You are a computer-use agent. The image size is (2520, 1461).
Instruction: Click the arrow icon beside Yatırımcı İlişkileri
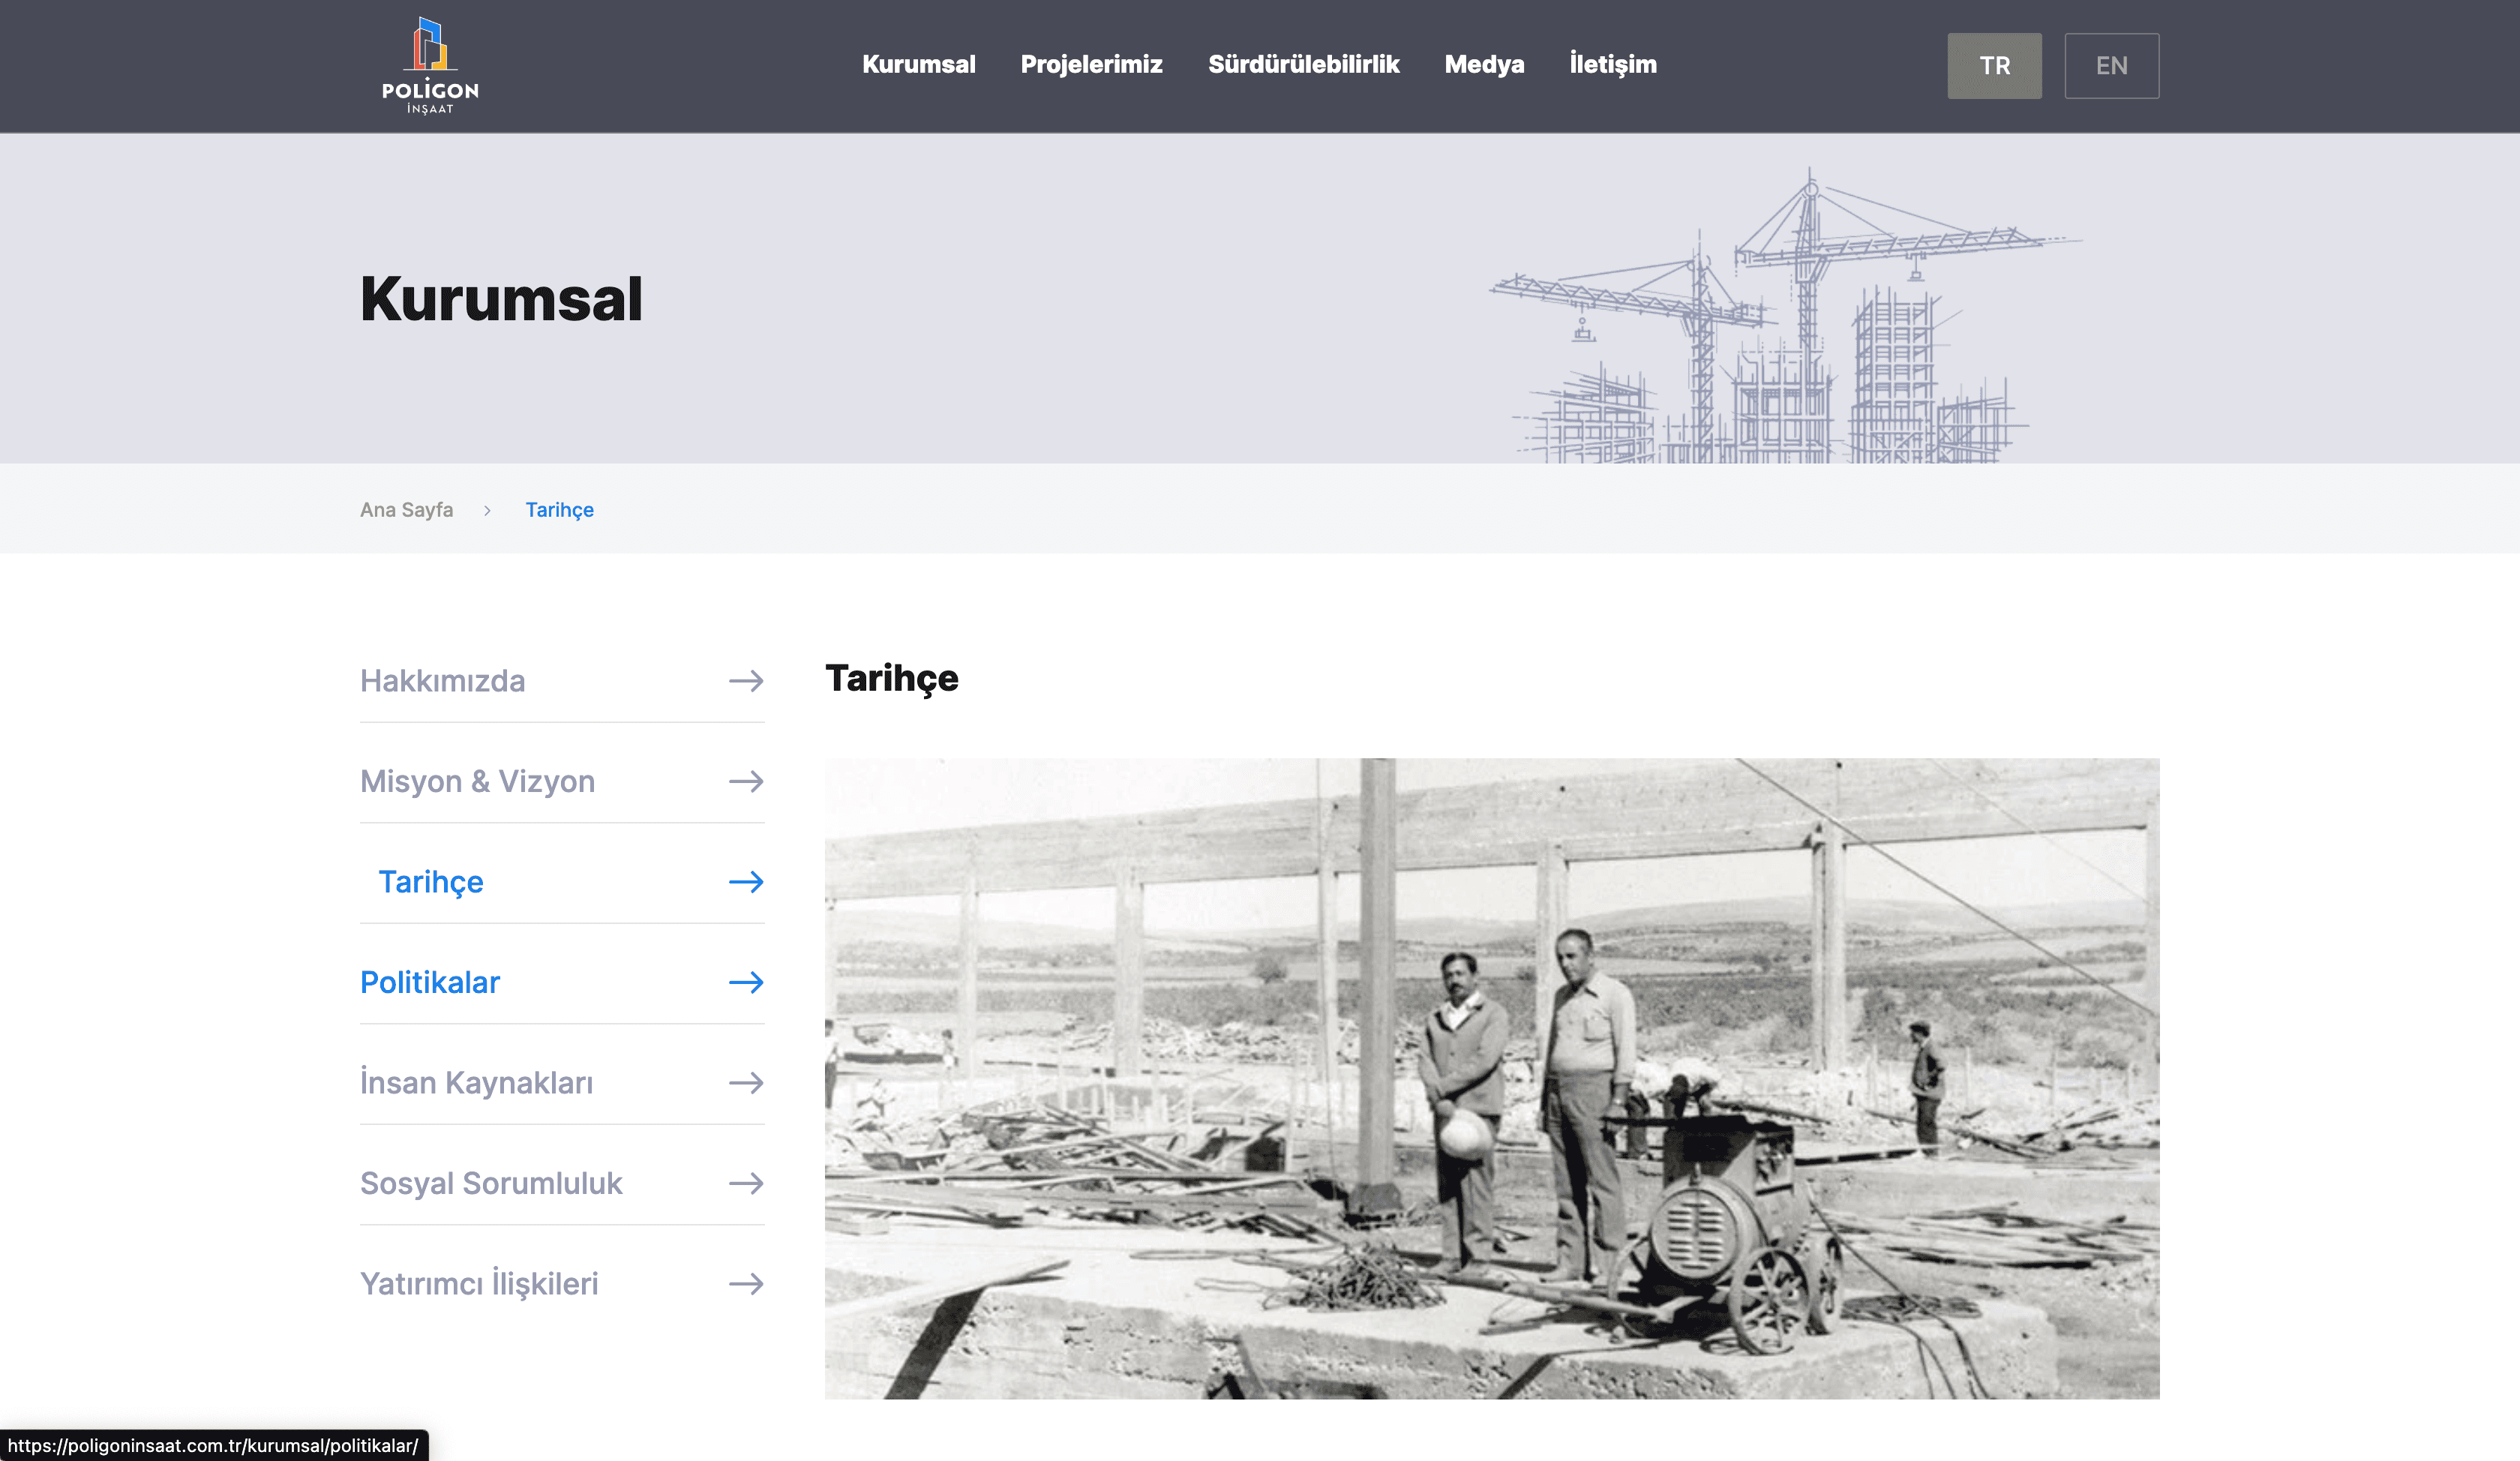746,1284
